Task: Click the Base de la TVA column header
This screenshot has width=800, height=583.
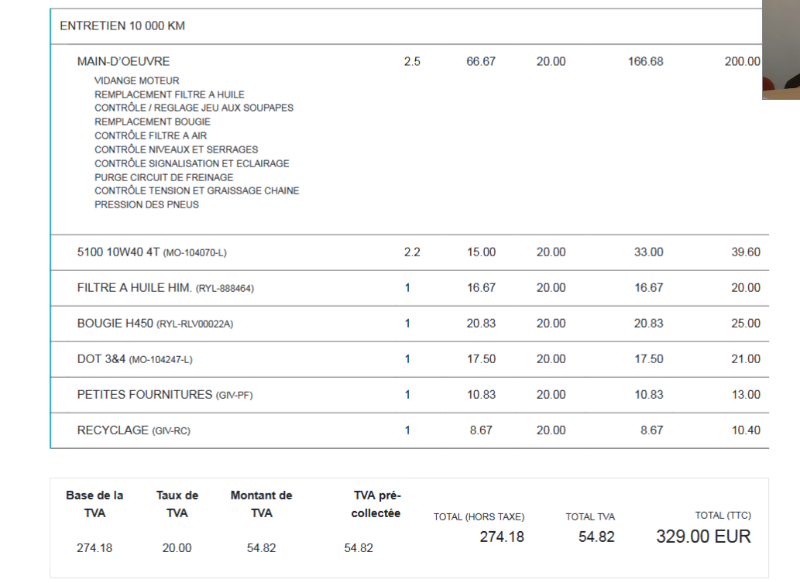Action: 95,504
